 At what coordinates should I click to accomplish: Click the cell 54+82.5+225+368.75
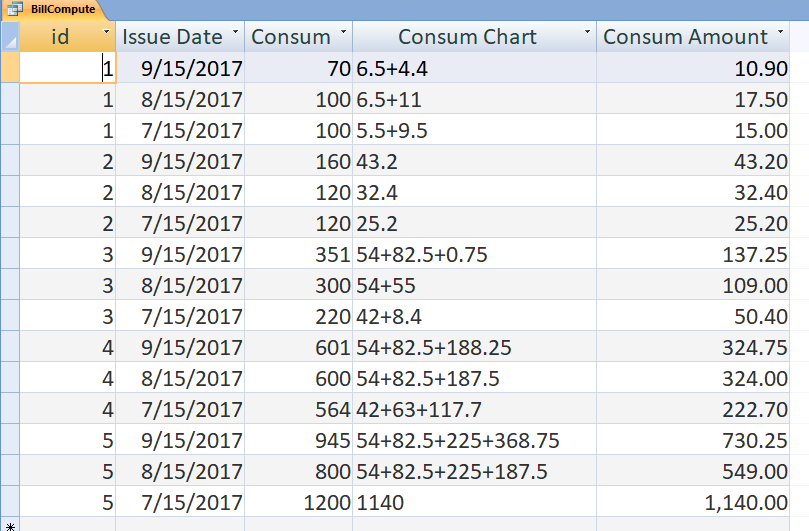tap(474, 439)
